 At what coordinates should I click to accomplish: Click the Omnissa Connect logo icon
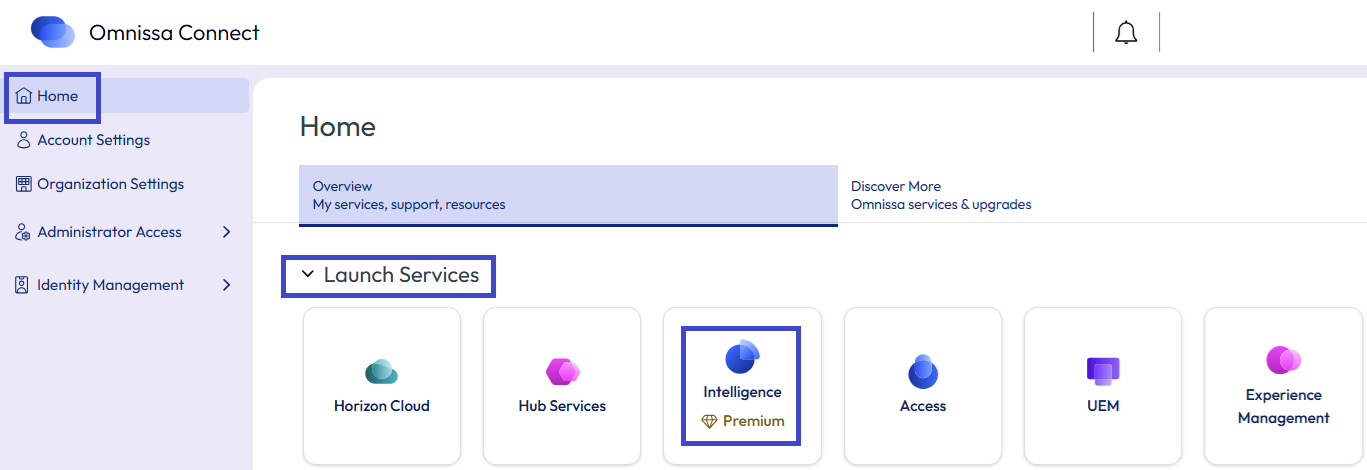point(53,32)
